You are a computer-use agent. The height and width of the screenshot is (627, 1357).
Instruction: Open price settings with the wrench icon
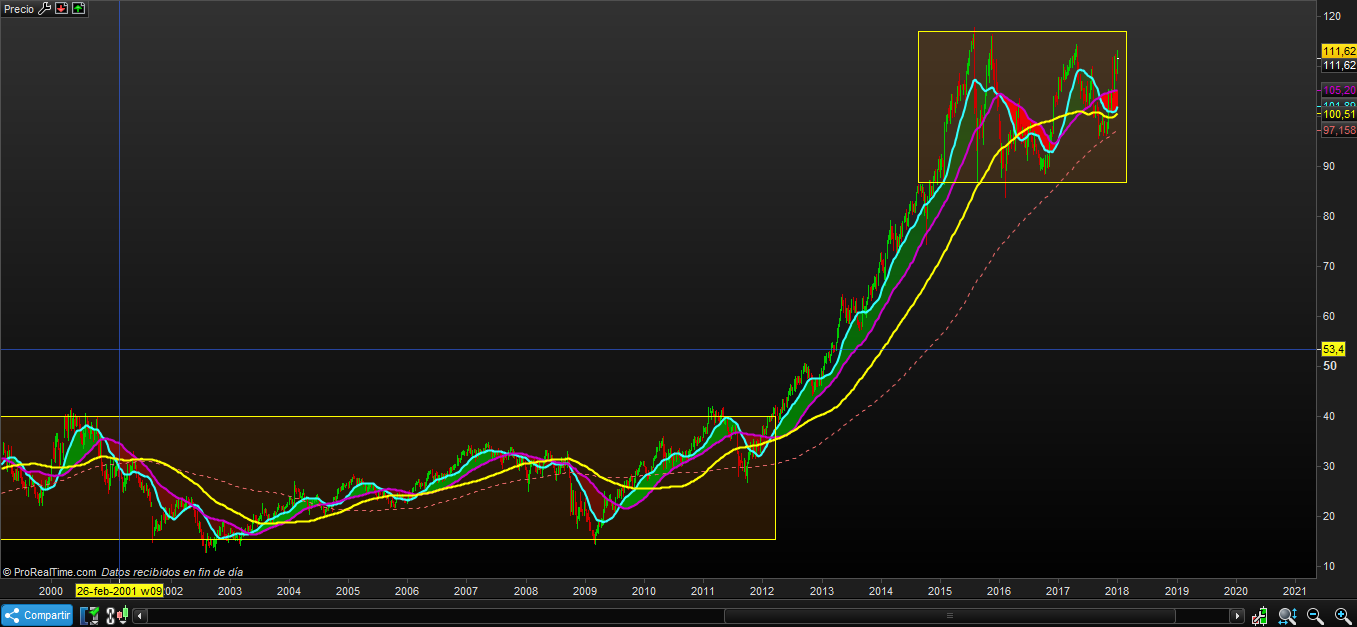[44, 8]
